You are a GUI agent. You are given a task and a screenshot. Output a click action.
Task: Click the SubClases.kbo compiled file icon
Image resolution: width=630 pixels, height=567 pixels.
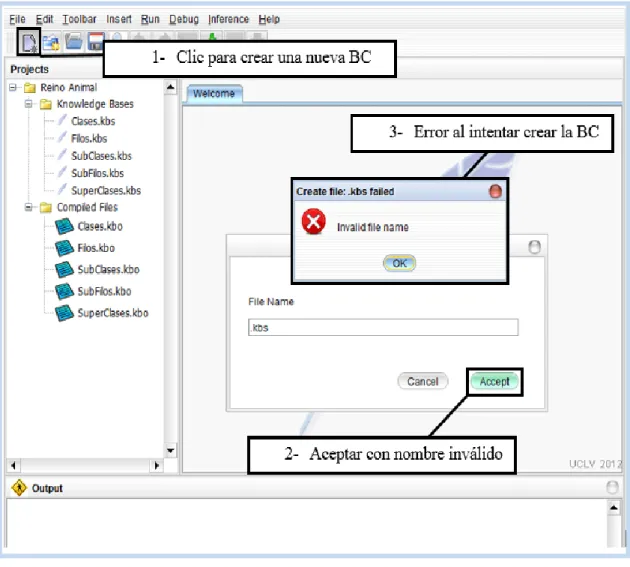[64, 269]
